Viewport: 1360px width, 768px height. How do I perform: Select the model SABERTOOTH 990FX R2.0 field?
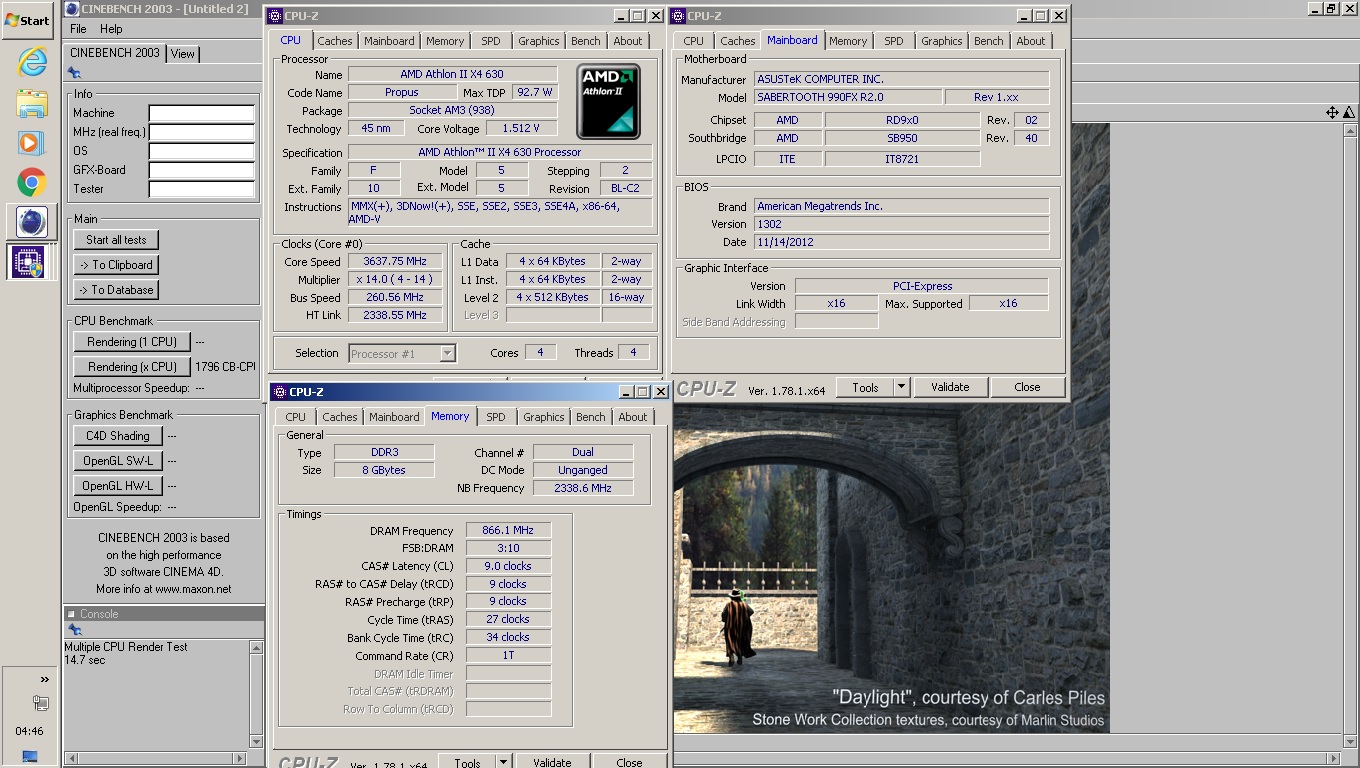pyautogui.click(x=848, y=97)
